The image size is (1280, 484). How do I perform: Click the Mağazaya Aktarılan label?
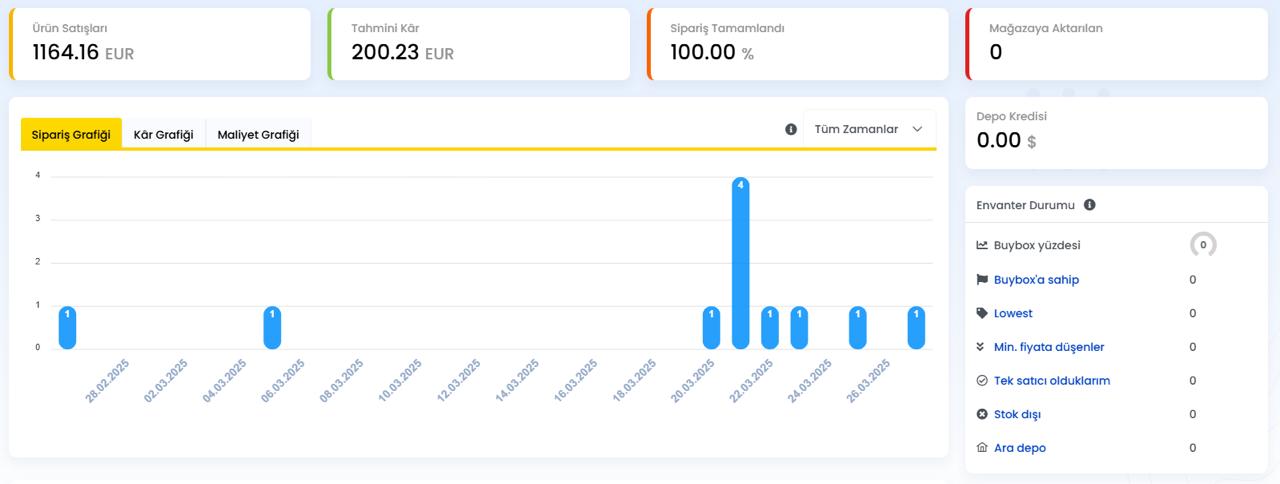pos(1046,28)
